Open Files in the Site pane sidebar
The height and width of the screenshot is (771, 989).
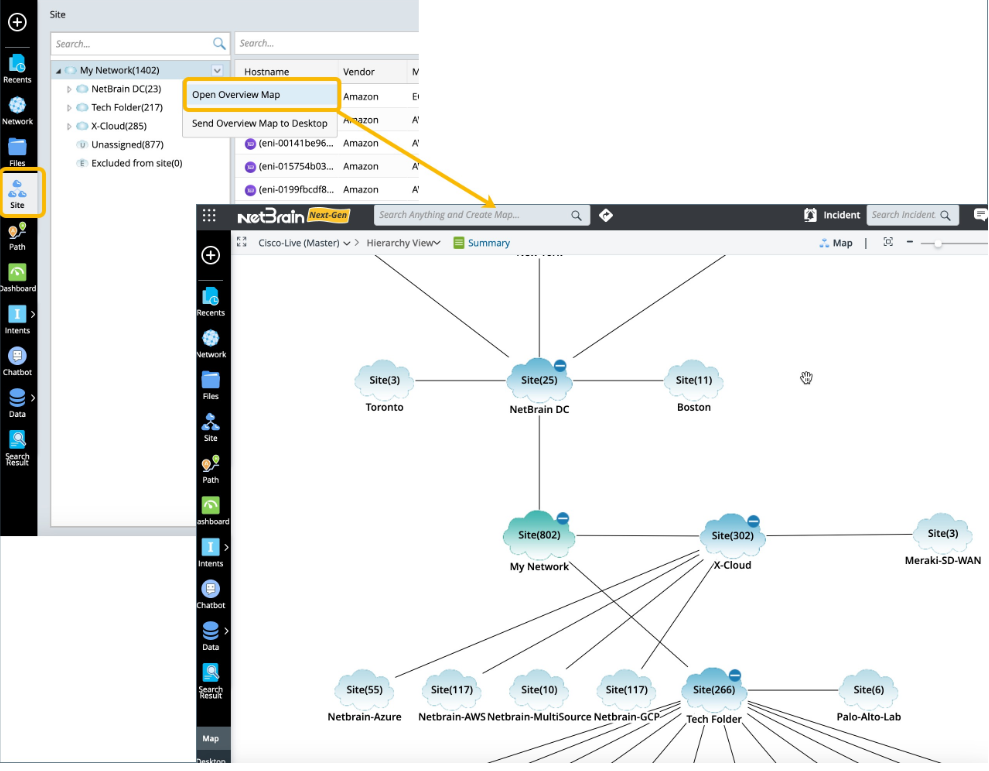point(17,152)
